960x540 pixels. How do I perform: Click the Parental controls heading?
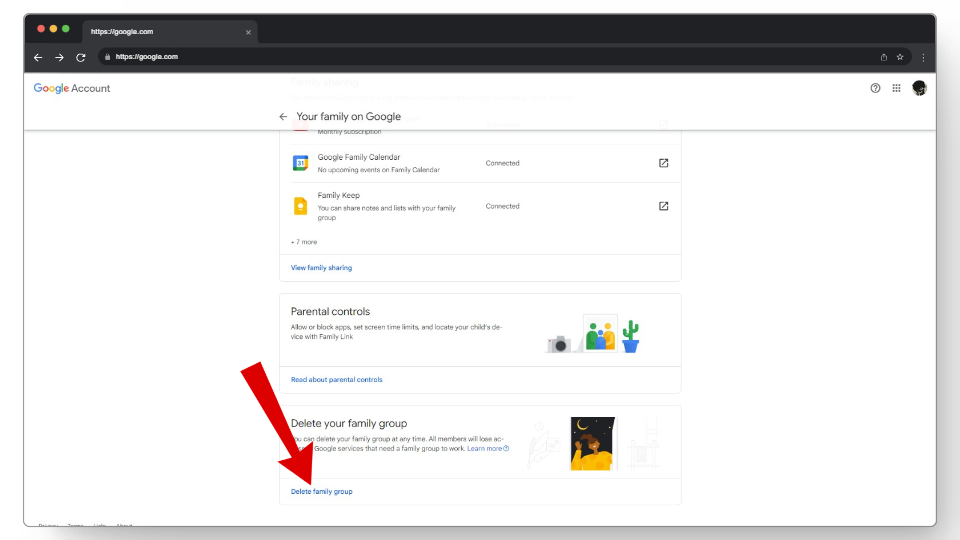coord(330,312)
